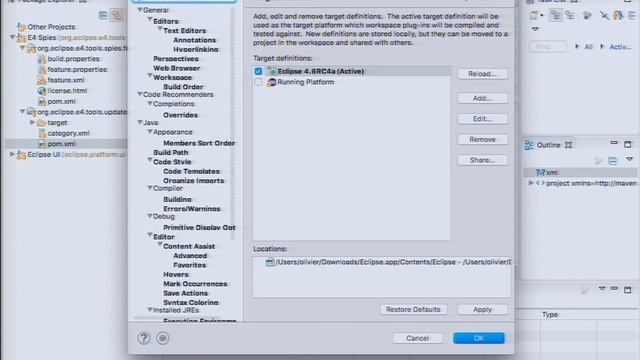Screen dimensions: 640x360
Task: Click the Reload... button
Action: coord(482,74)
